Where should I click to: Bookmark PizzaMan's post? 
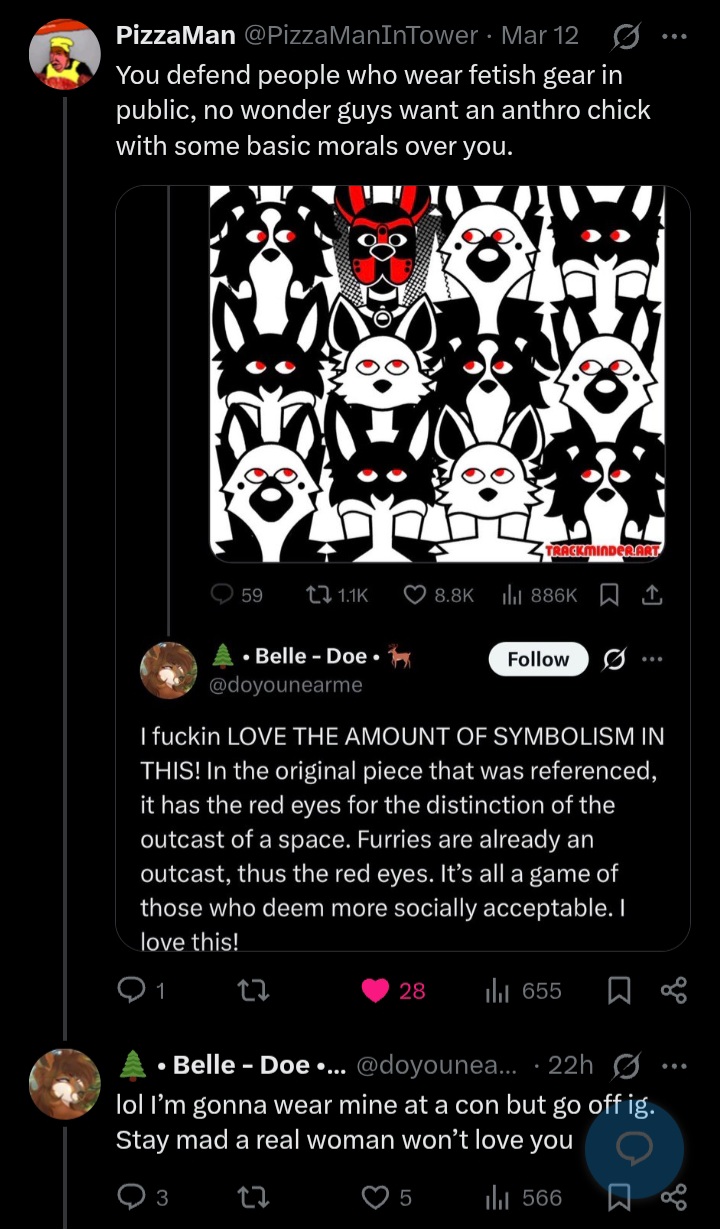(x=620, y=990)
